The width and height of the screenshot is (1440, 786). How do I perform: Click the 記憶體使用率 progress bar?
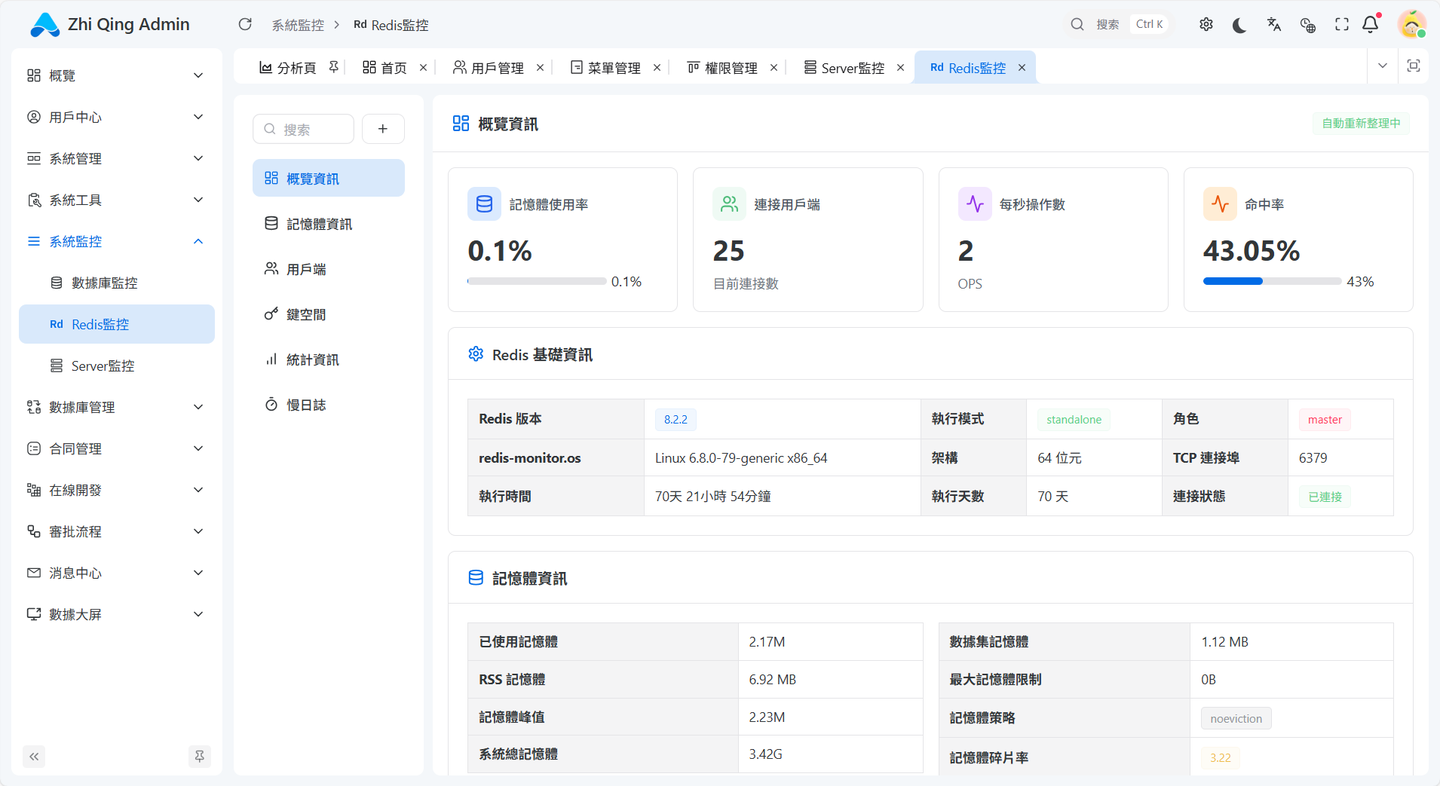pos(537,281)
